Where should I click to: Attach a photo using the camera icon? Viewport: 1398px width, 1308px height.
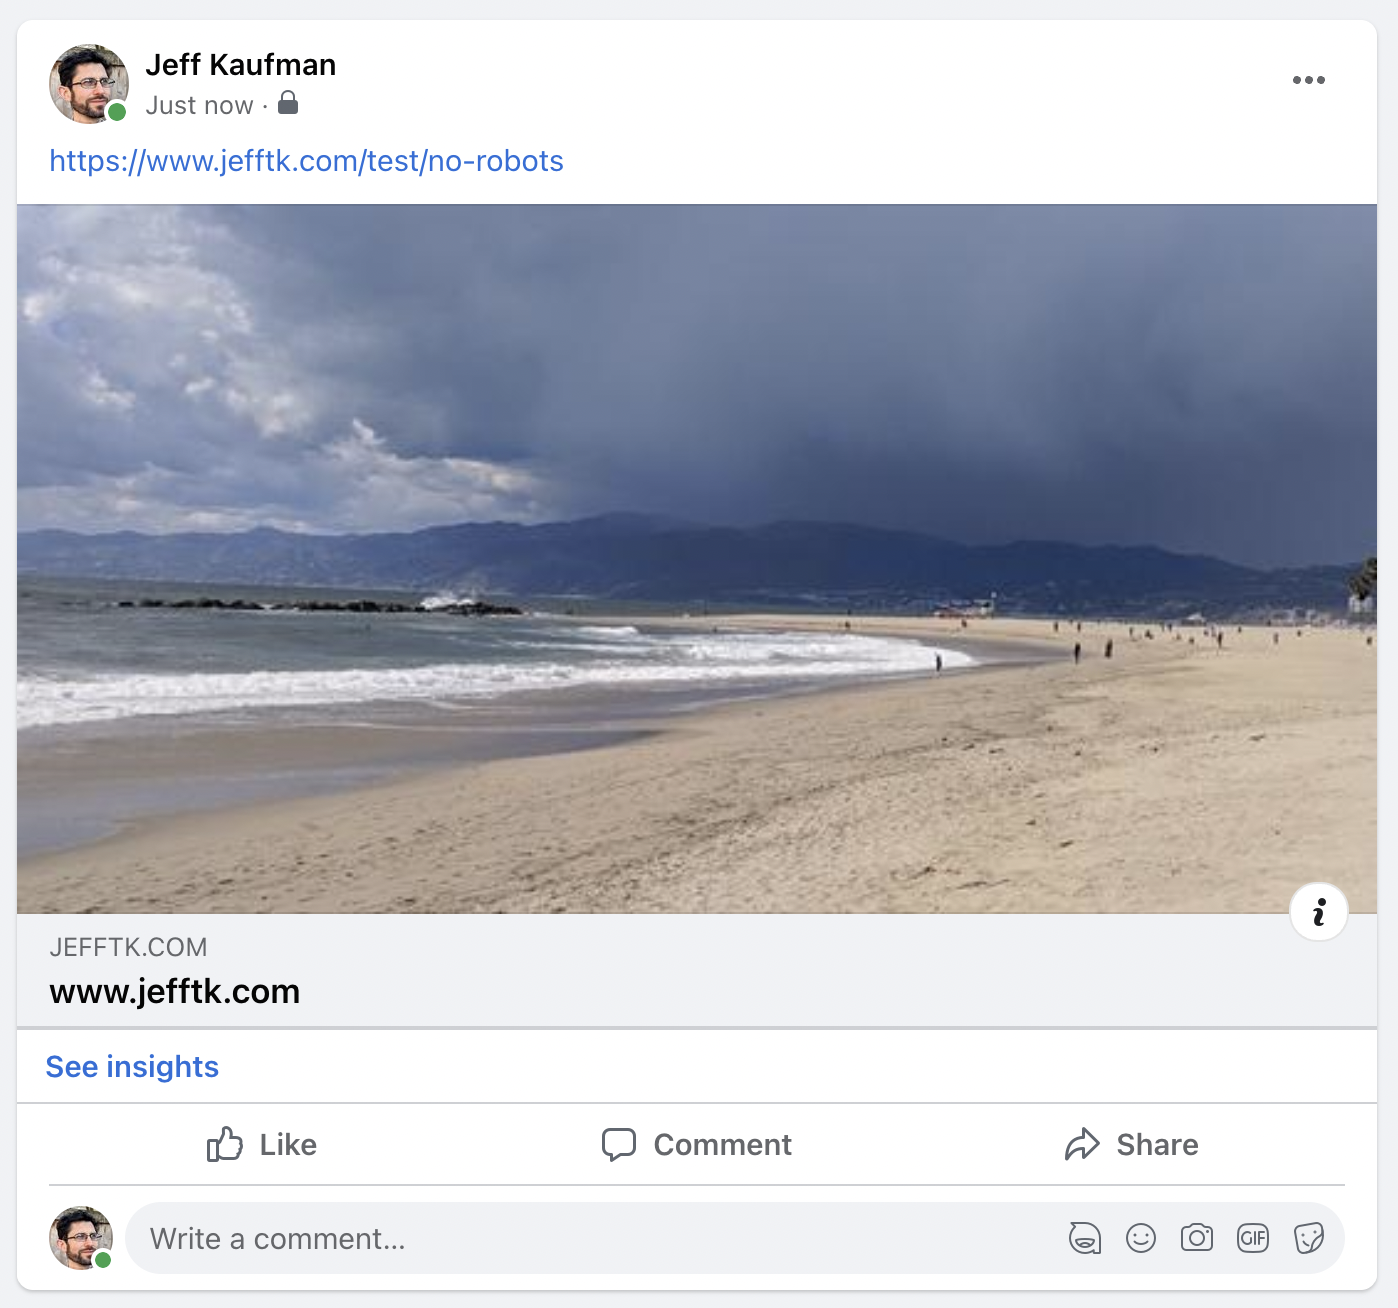tap(1197, 1238)
